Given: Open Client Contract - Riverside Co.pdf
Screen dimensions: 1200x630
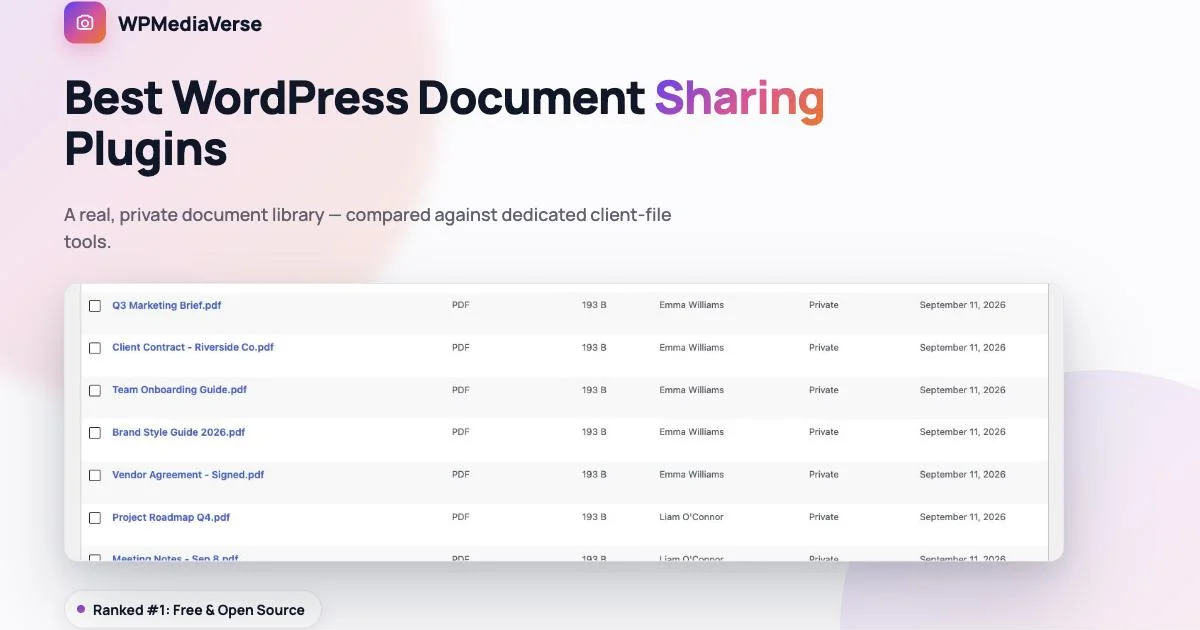Looking at the screenshot, I should pyautogui.click(x=193, y=347).
